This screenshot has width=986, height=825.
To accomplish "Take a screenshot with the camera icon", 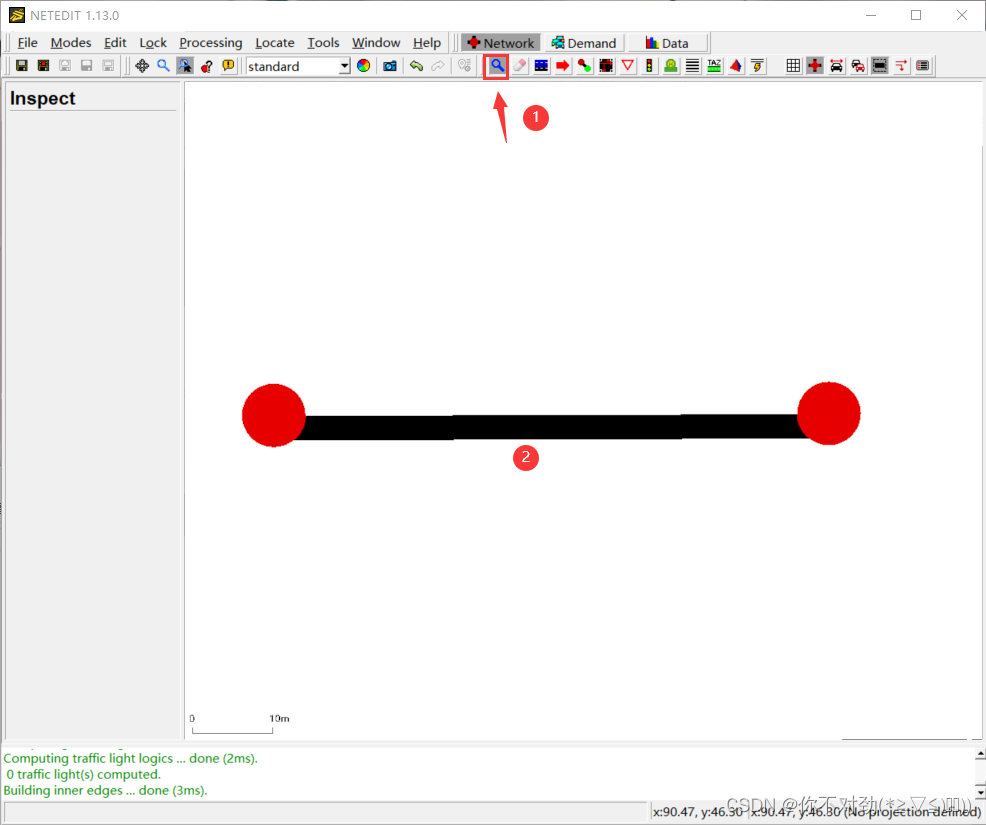I will [x=390, y=65].
